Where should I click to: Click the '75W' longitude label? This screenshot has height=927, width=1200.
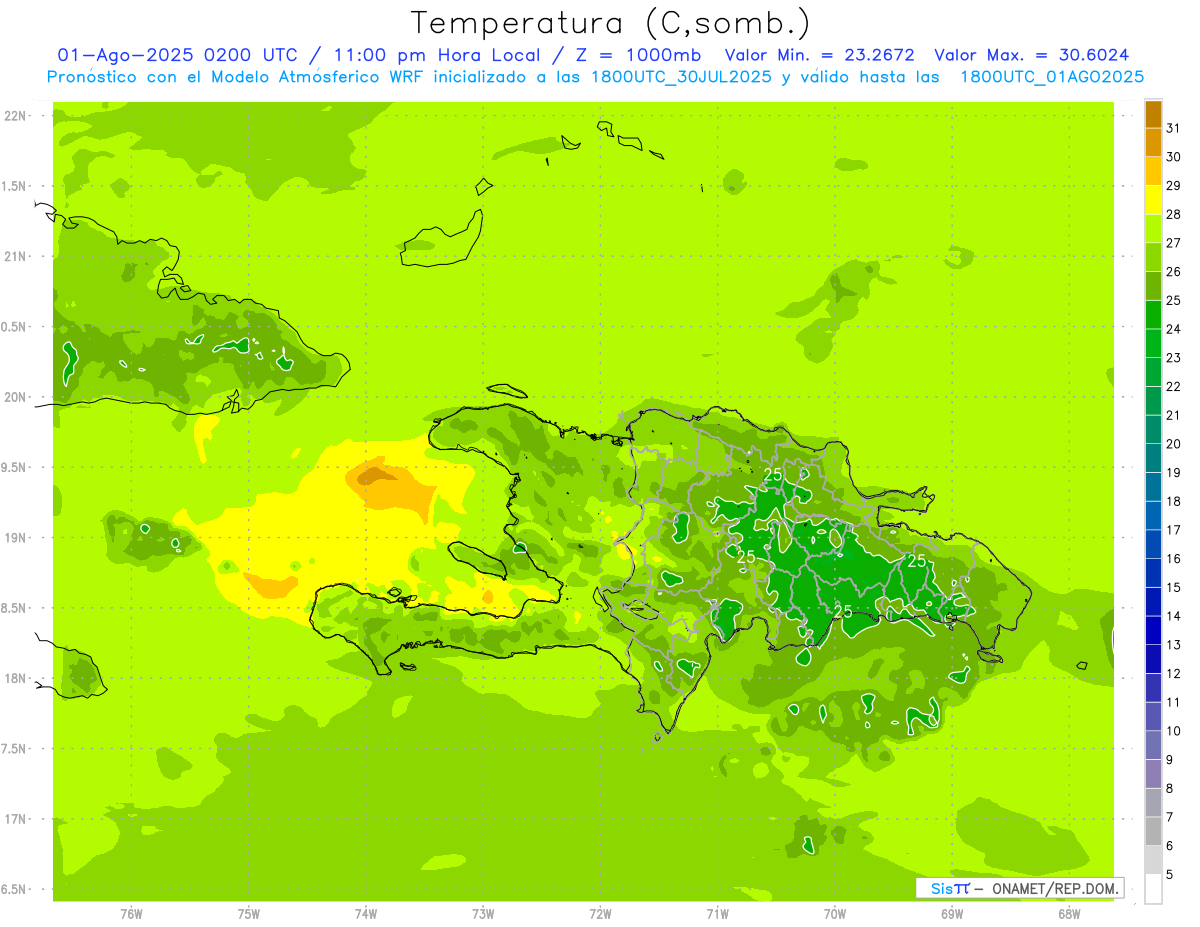coord(249,914)
